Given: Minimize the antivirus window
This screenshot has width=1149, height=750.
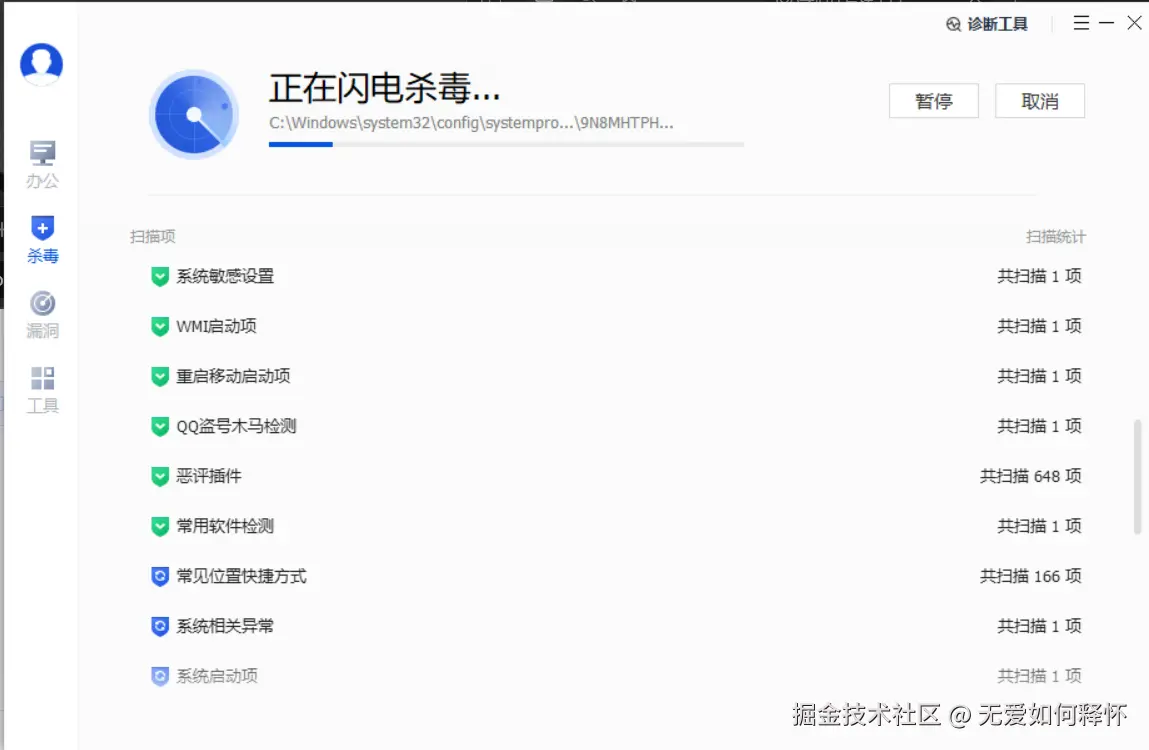Looking at the screenshot, I should [x=1106, y=23].
